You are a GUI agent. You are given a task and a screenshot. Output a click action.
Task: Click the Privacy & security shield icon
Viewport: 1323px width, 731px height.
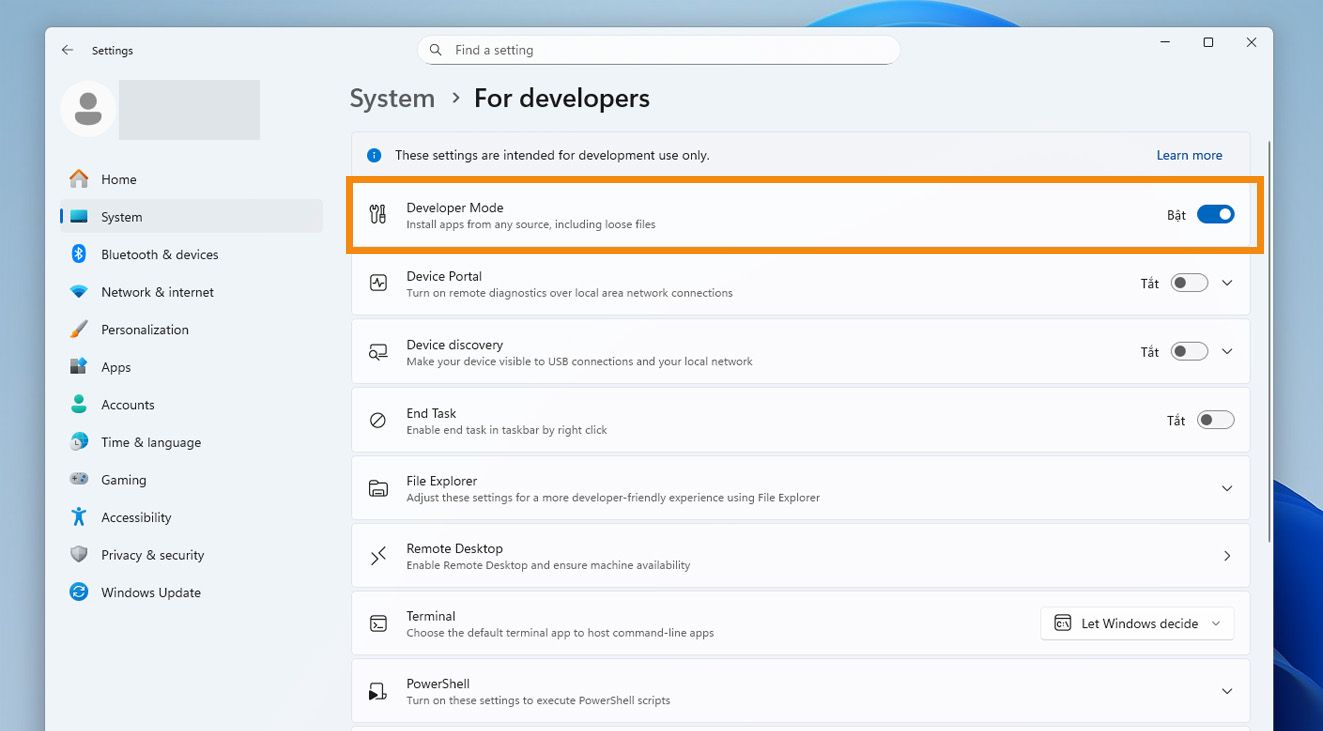click(79, 554)
